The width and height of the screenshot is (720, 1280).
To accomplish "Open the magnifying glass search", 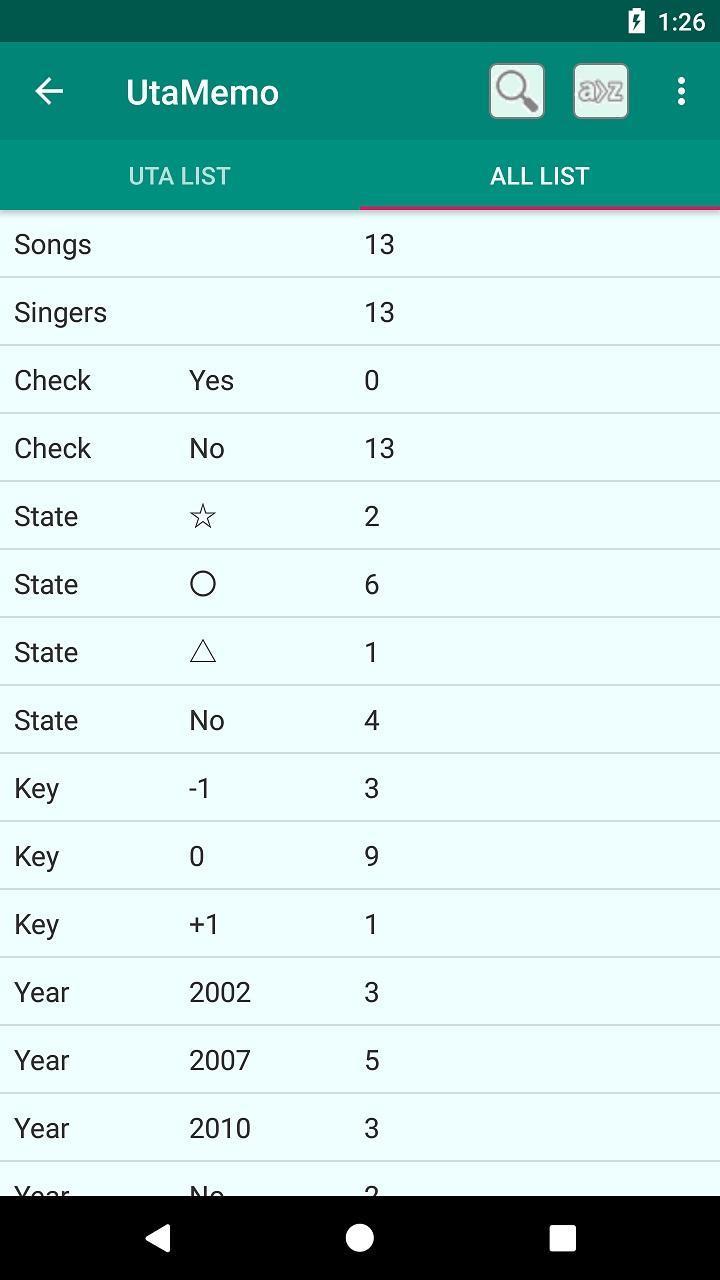I will pyautogui.click(x=516, y=91).
